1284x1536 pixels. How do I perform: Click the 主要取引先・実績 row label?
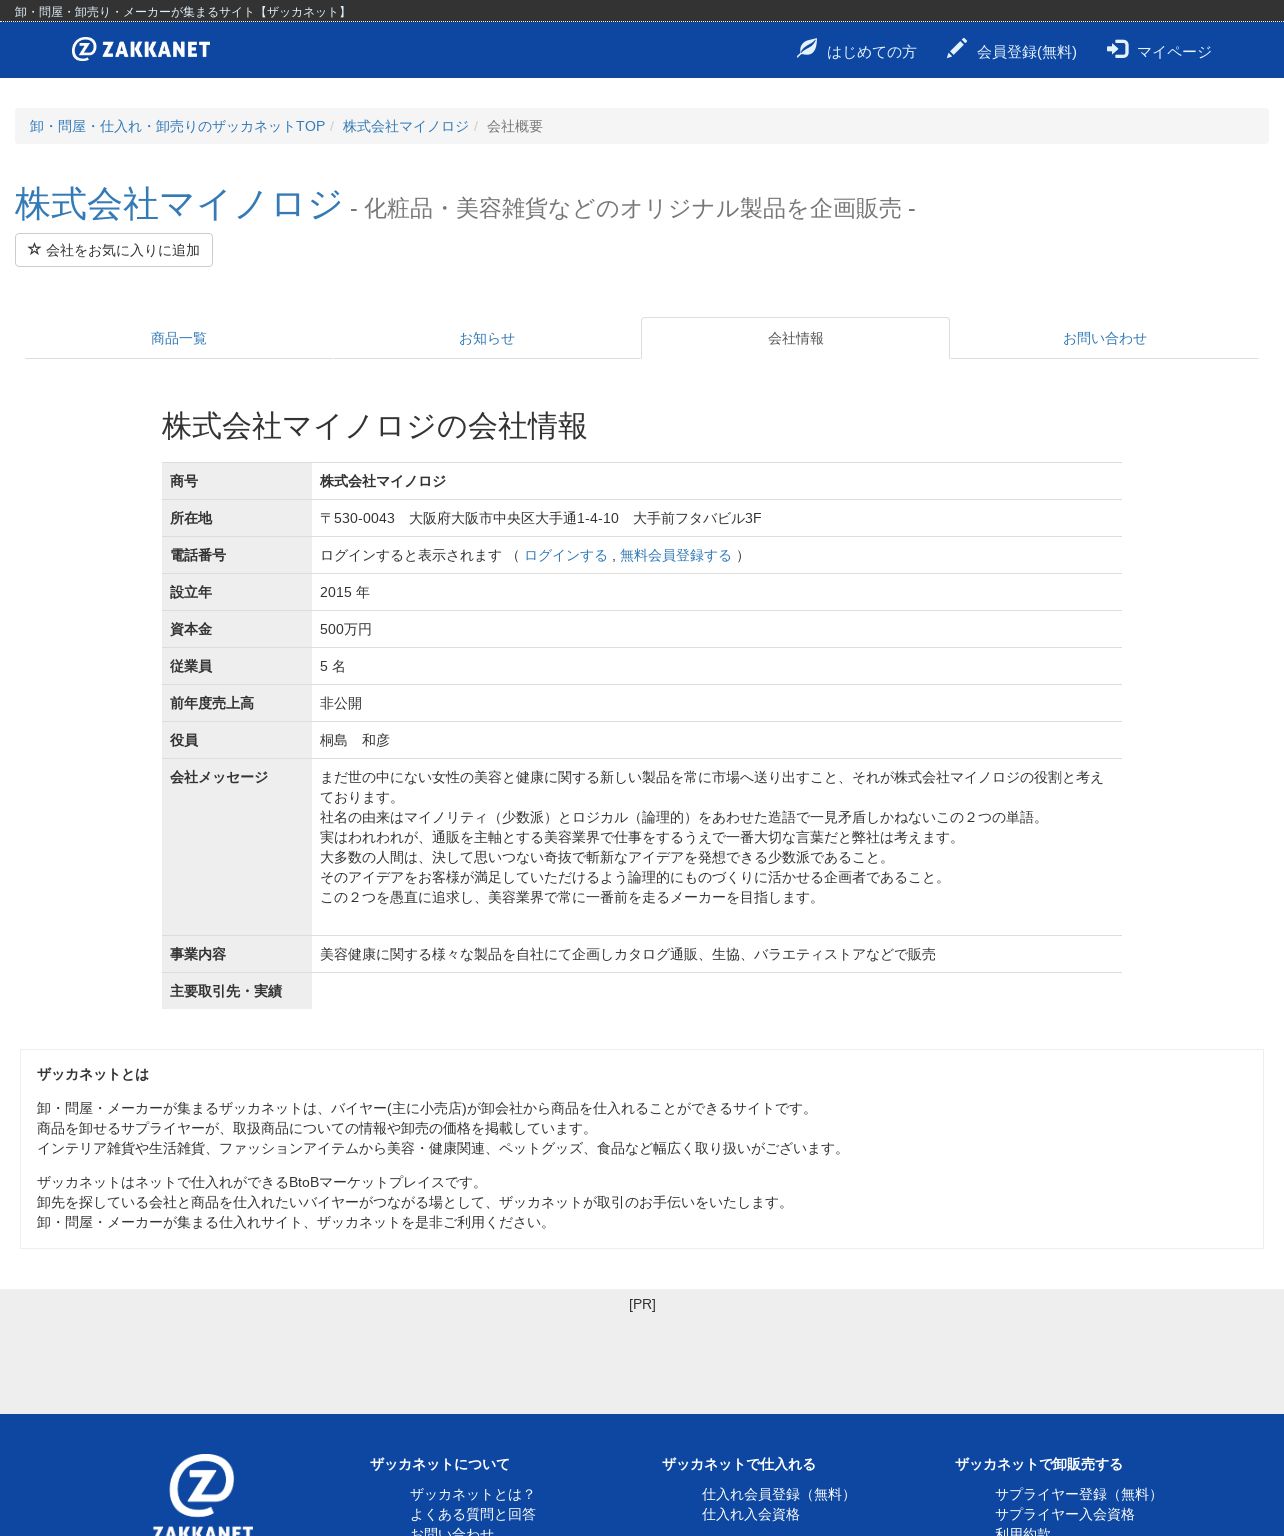(x=226, y=991)
